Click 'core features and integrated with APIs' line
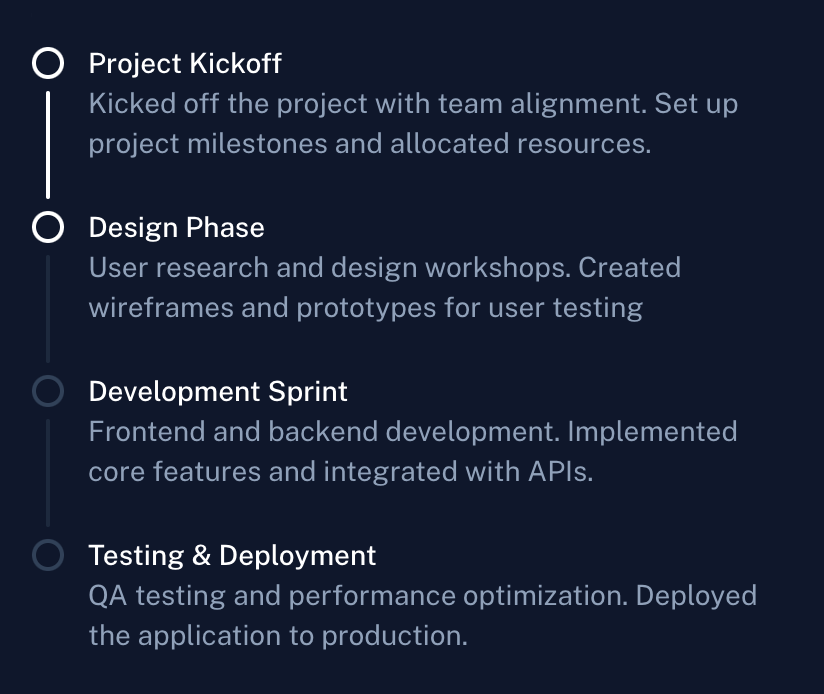Image resolution: width=824 pixels, height=694 pixels. click(341, 471)
